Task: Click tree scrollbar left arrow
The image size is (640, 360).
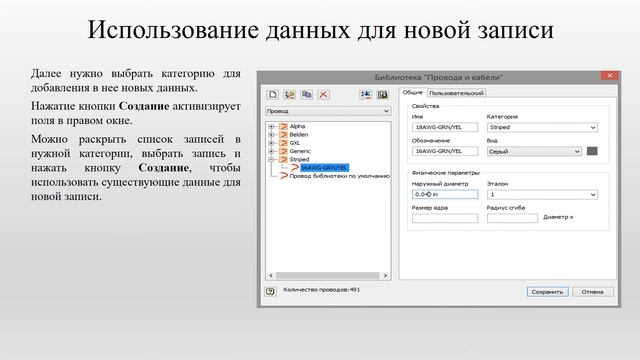Action: tap(271, 276)
